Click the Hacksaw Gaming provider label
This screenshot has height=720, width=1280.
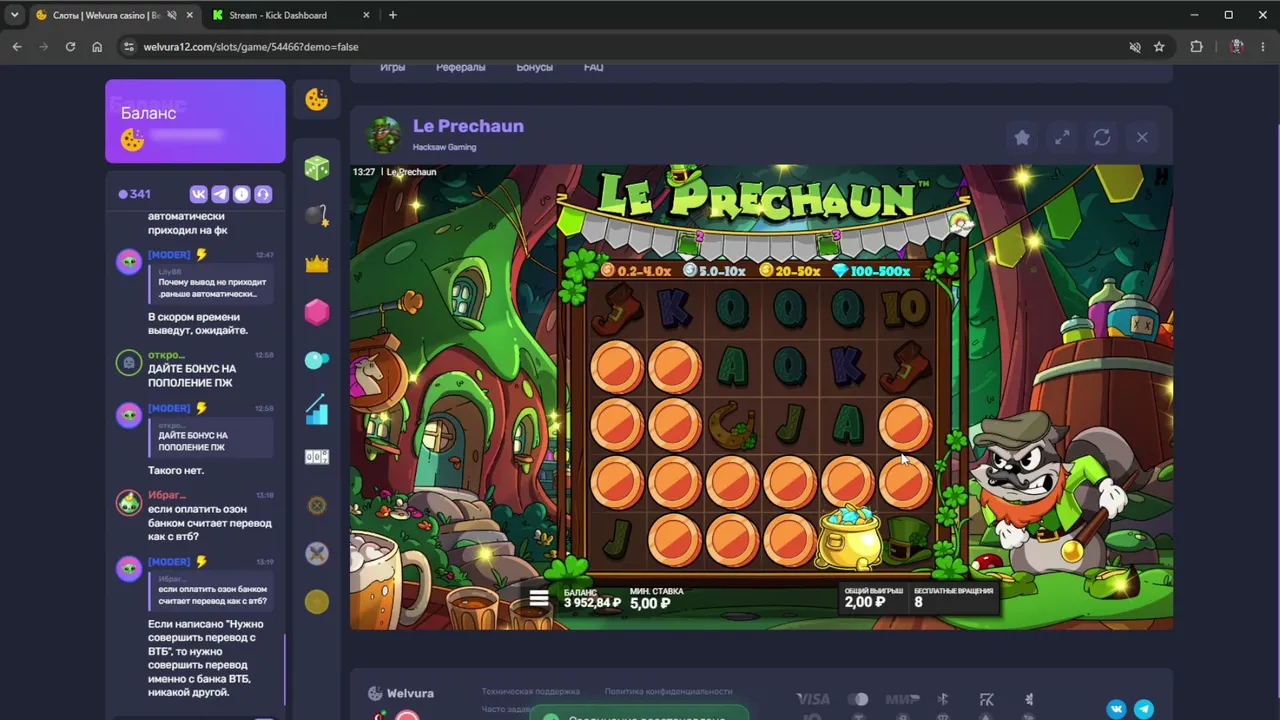444,147
